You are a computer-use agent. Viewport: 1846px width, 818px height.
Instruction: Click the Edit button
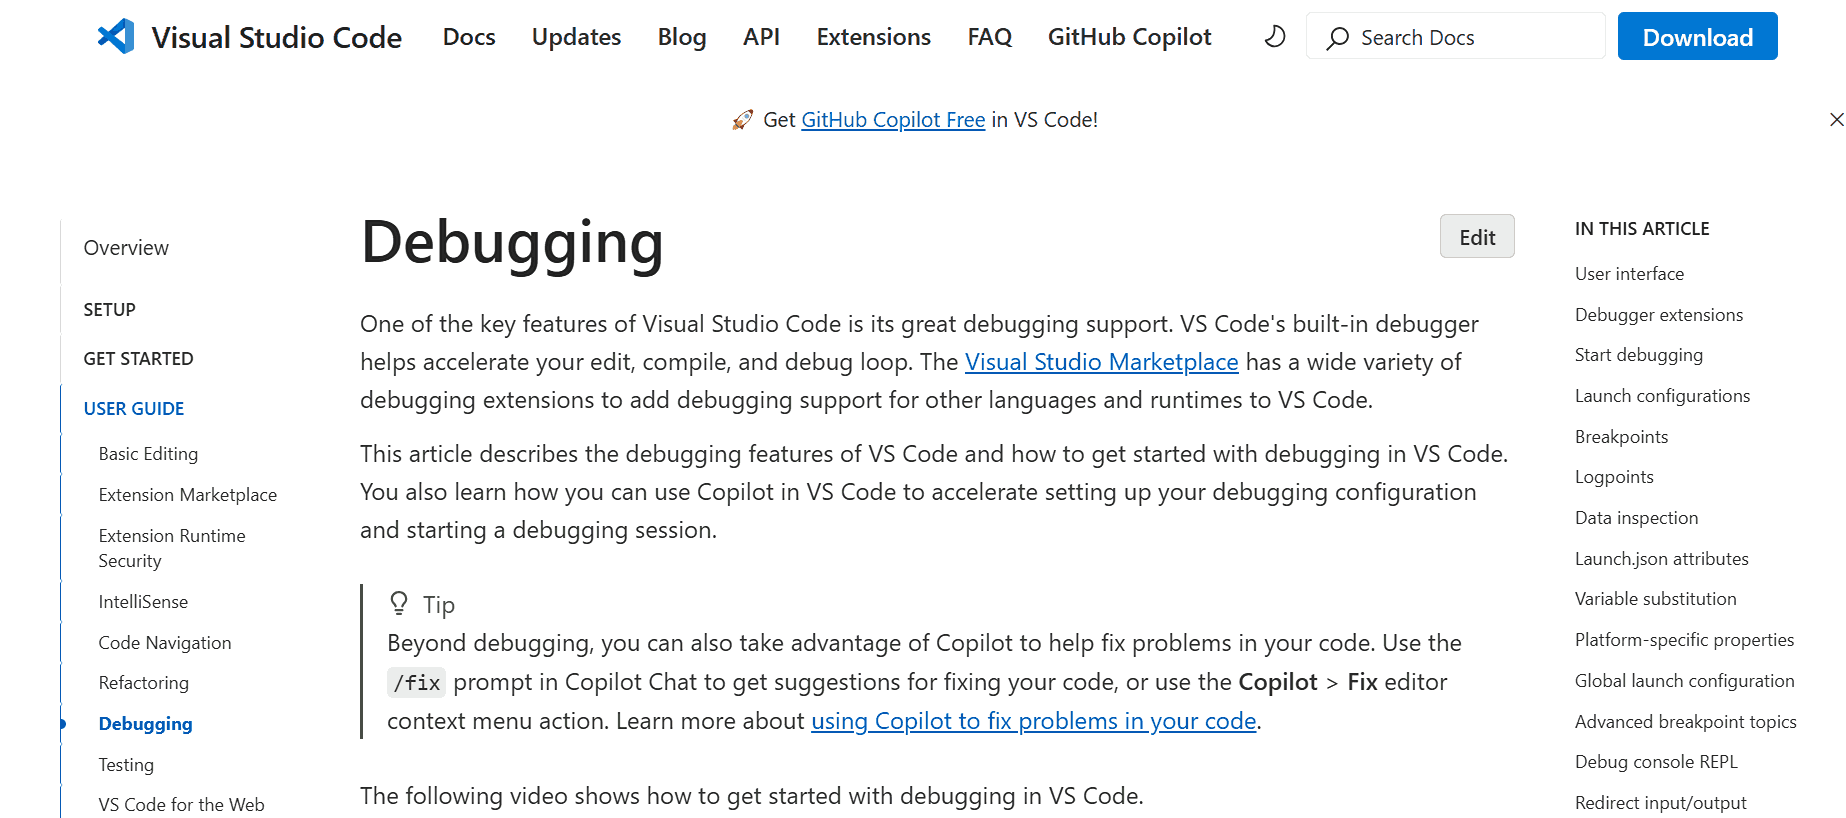(1477, 236)
